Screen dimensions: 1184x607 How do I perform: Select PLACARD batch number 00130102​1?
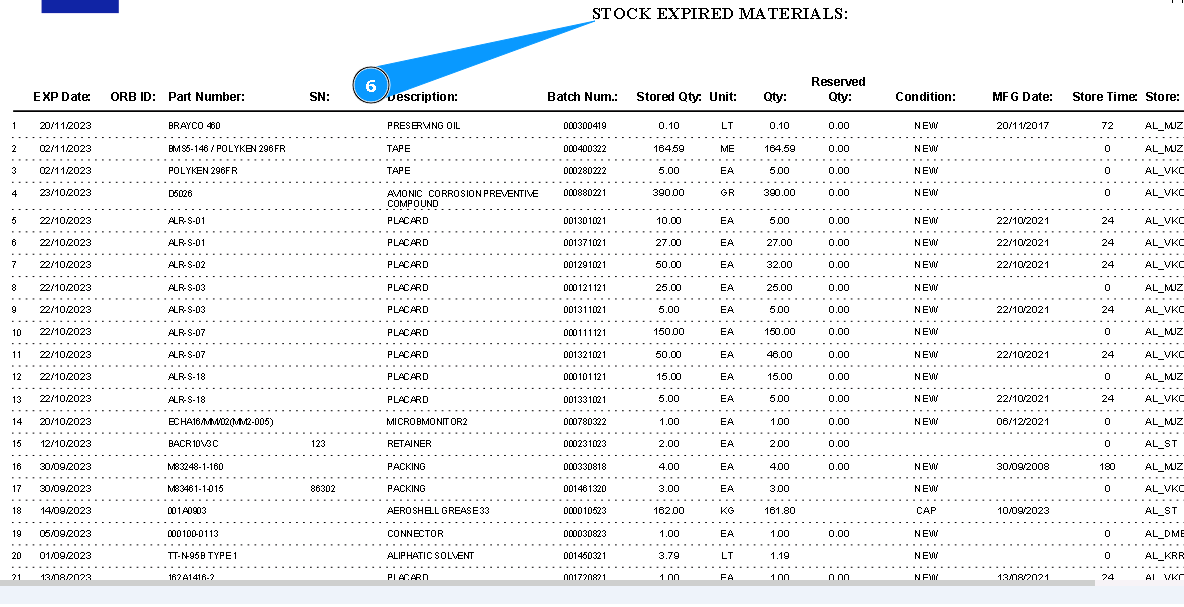(584, 221)
